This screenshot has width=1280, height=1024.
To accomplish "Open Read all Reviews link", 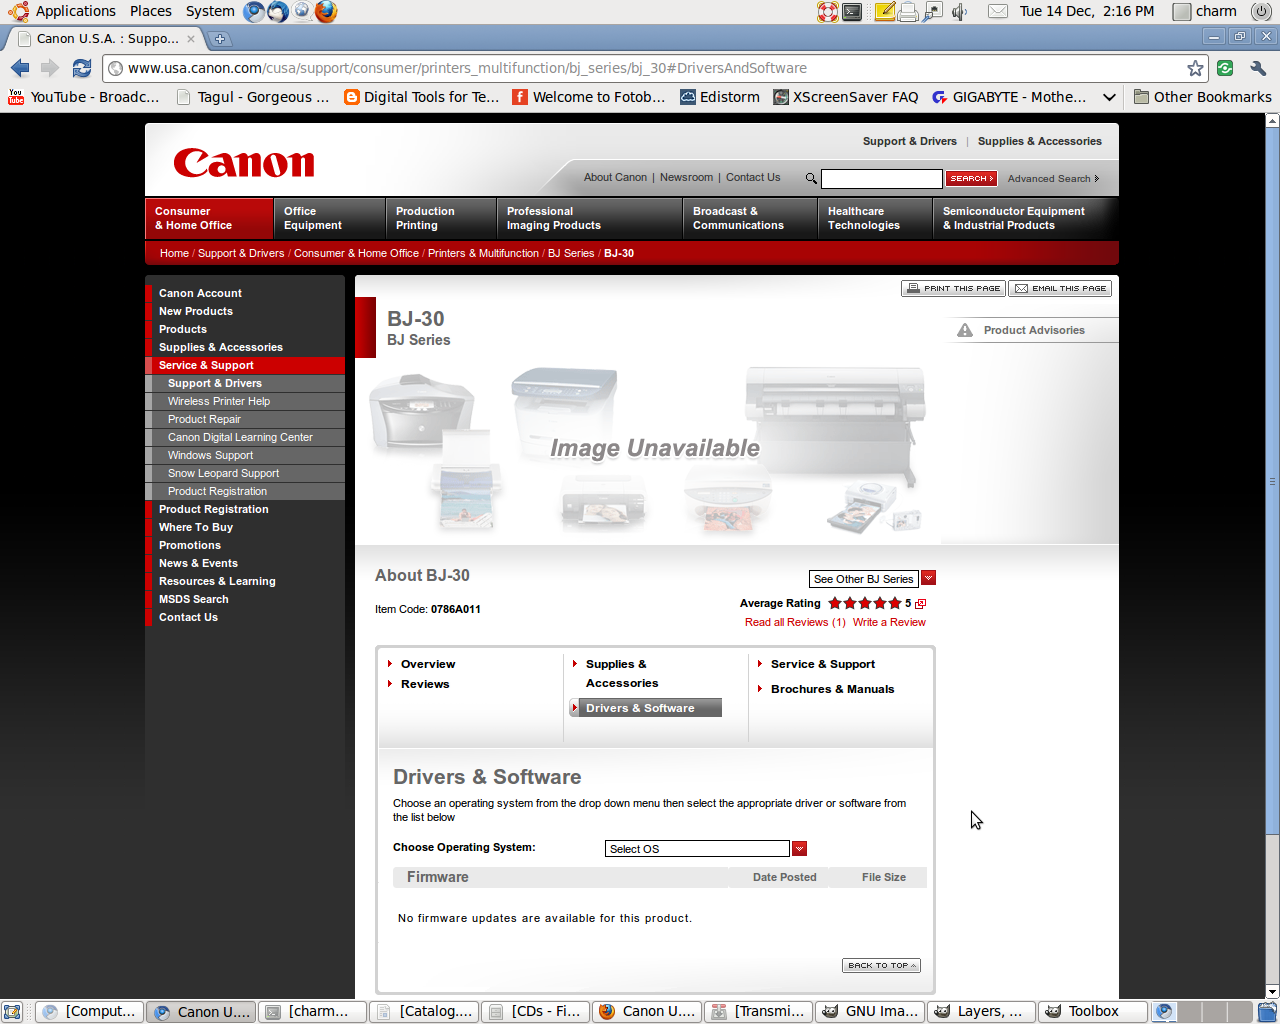I will [x=795, y=622].
